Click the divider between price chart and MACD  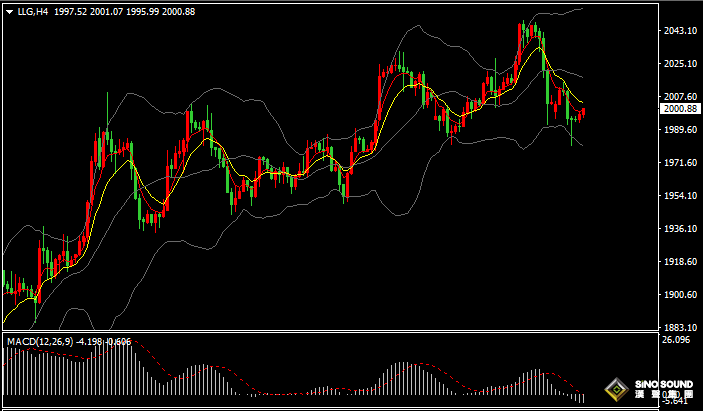click(330, 333)
